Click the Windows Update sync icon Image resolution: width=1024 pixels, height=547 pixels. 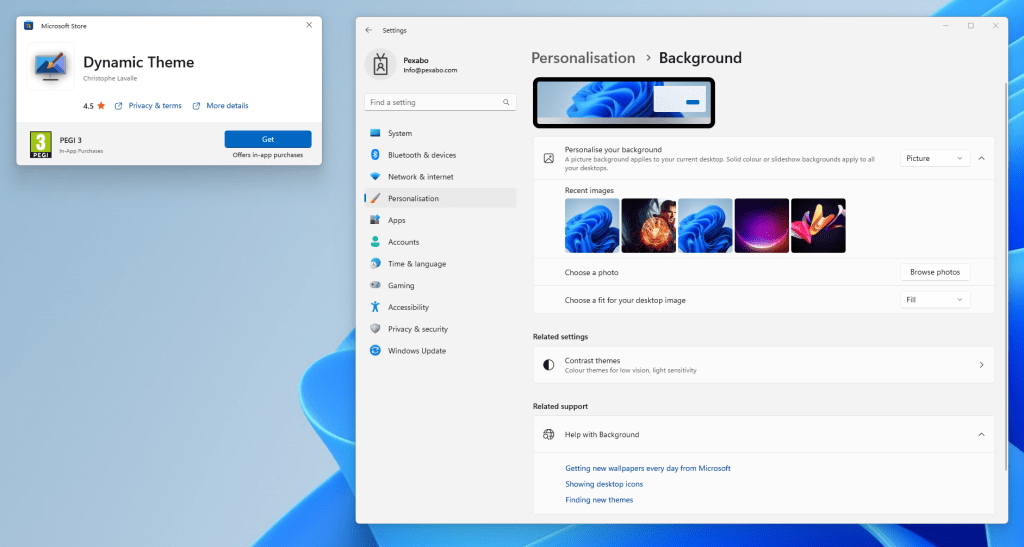[x=375, y=351]
